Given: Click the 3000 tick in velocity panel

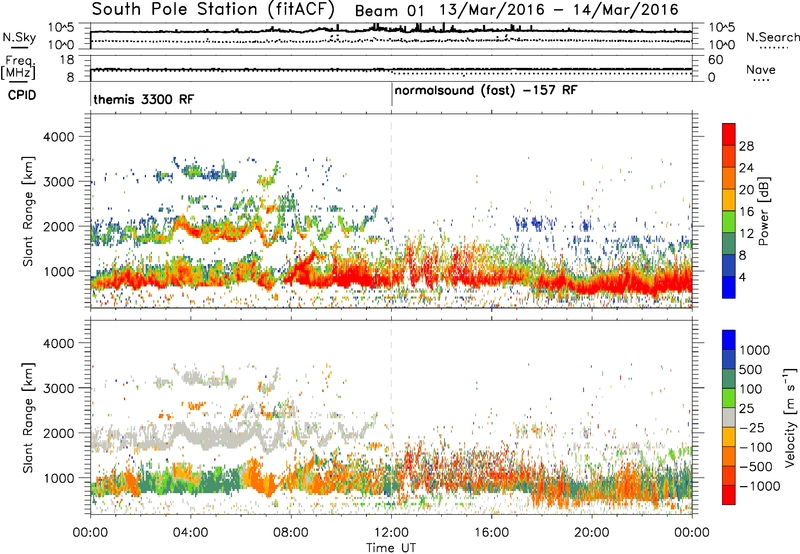Looking at the screenshot, I should click(x=58, y=388).
